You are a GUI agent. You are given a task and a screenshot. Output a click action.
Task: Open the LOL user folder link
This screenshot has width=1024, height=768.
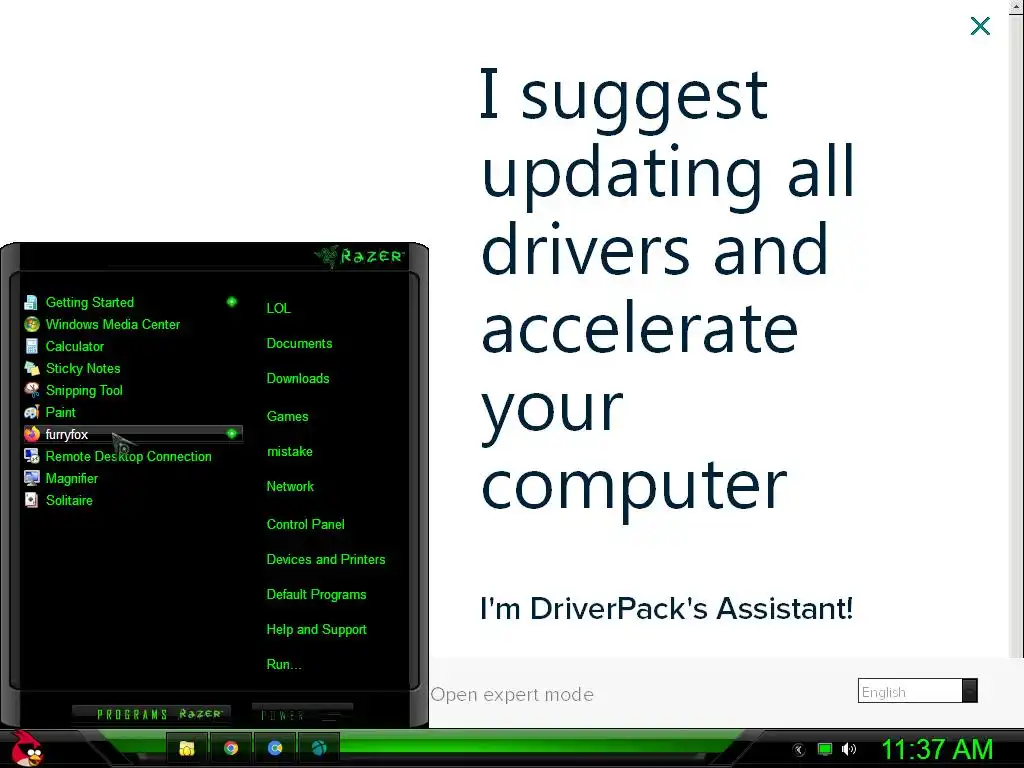278,308
